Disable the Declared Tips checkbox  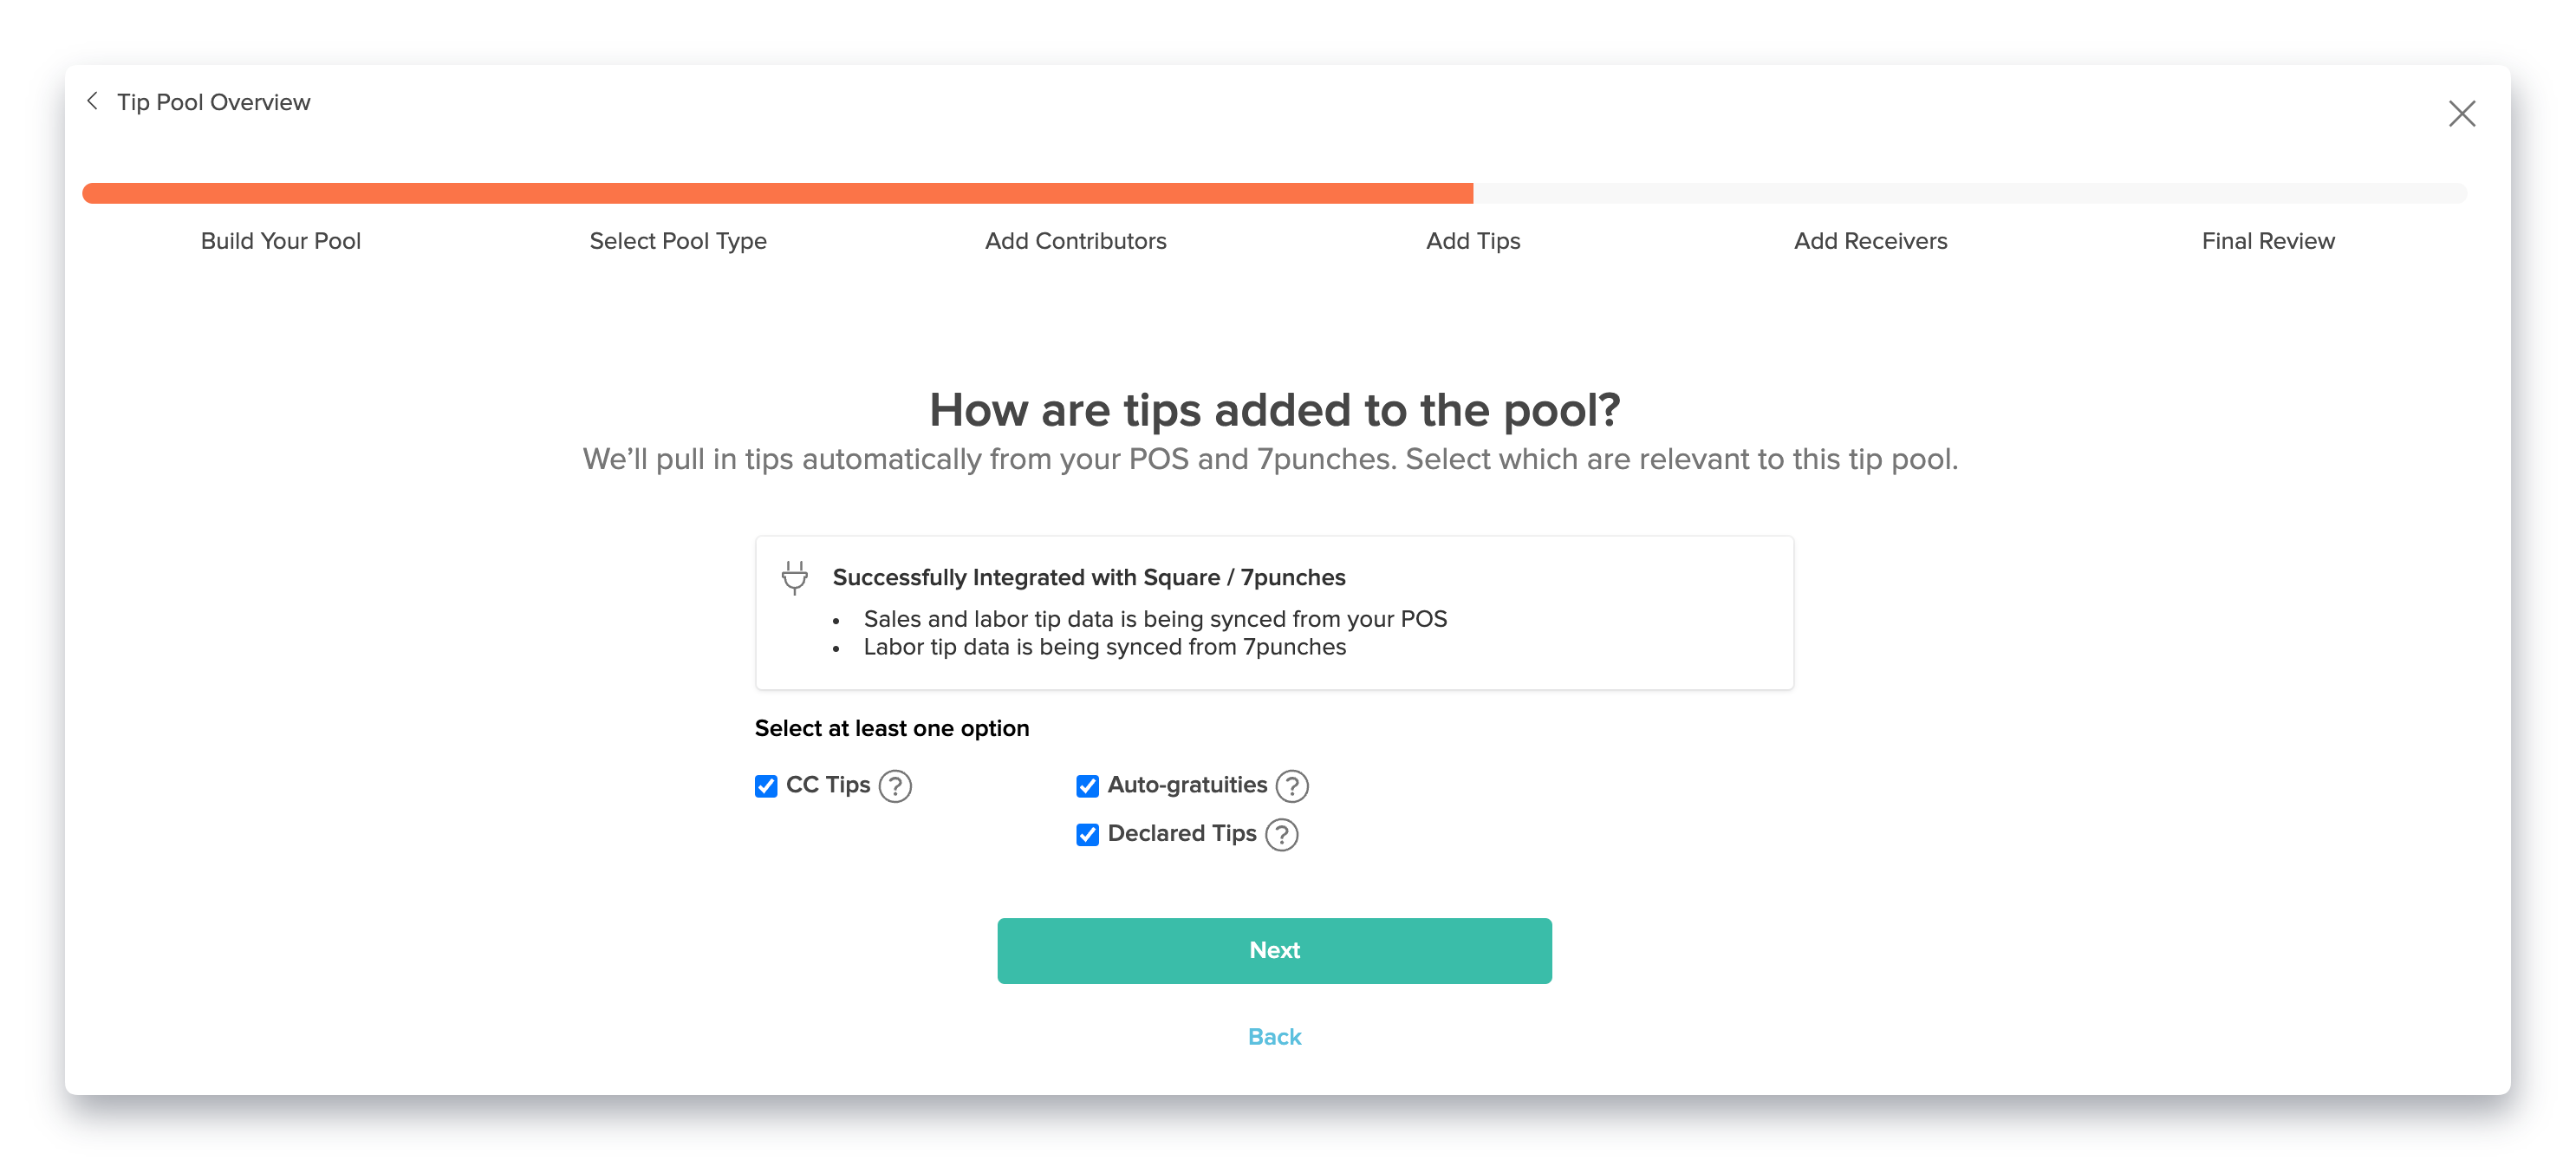point(1087,834)
